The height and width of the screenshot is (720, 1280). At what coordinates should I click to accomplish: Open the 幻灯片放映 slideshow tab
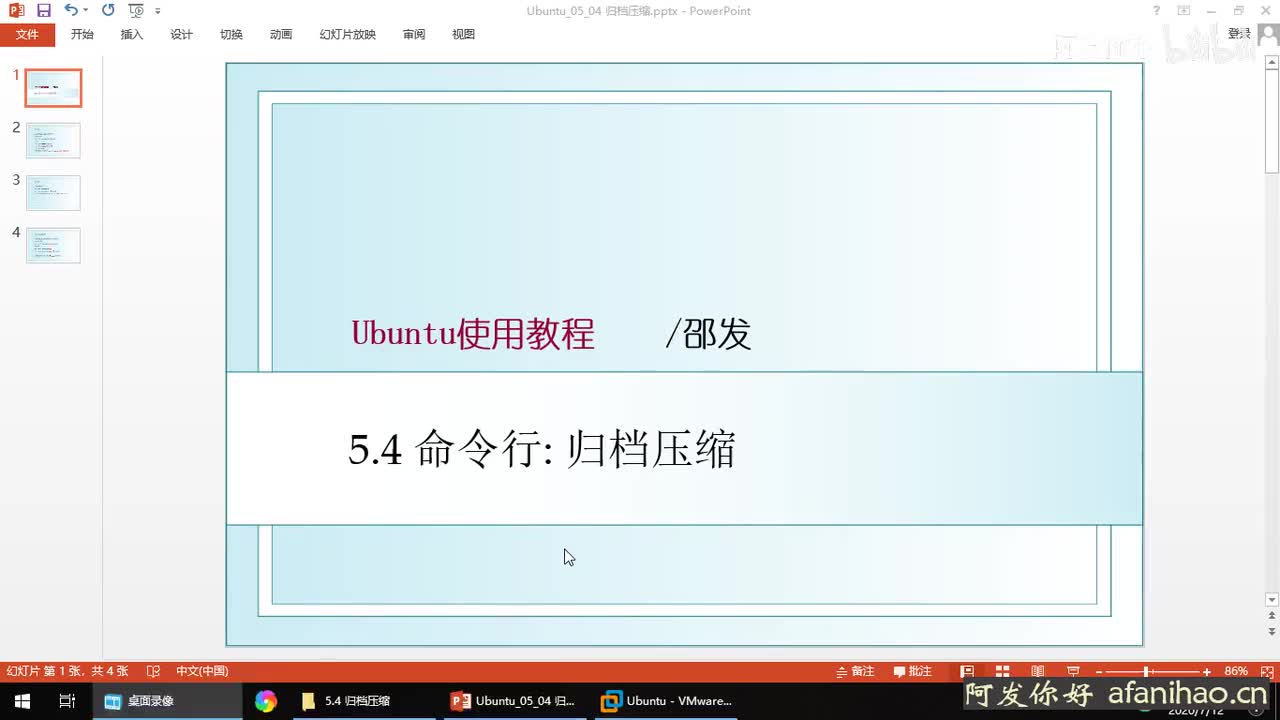[x=348, y=34]
